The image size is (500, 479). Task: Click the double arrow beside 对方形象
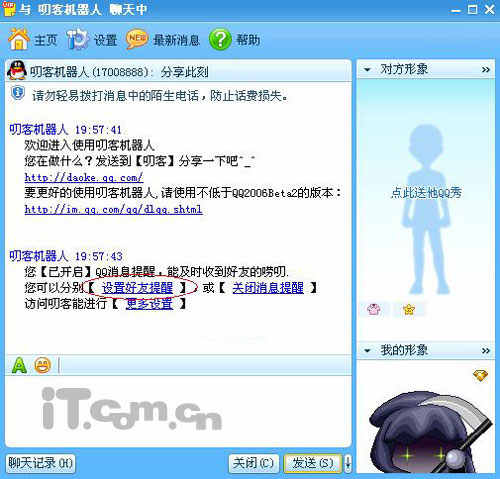pos(486,70)
